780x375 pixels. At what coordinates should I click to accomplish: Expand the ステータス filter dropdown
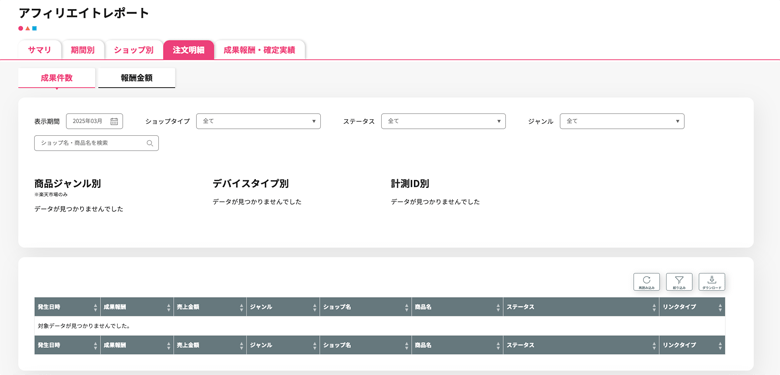point(443,121)
